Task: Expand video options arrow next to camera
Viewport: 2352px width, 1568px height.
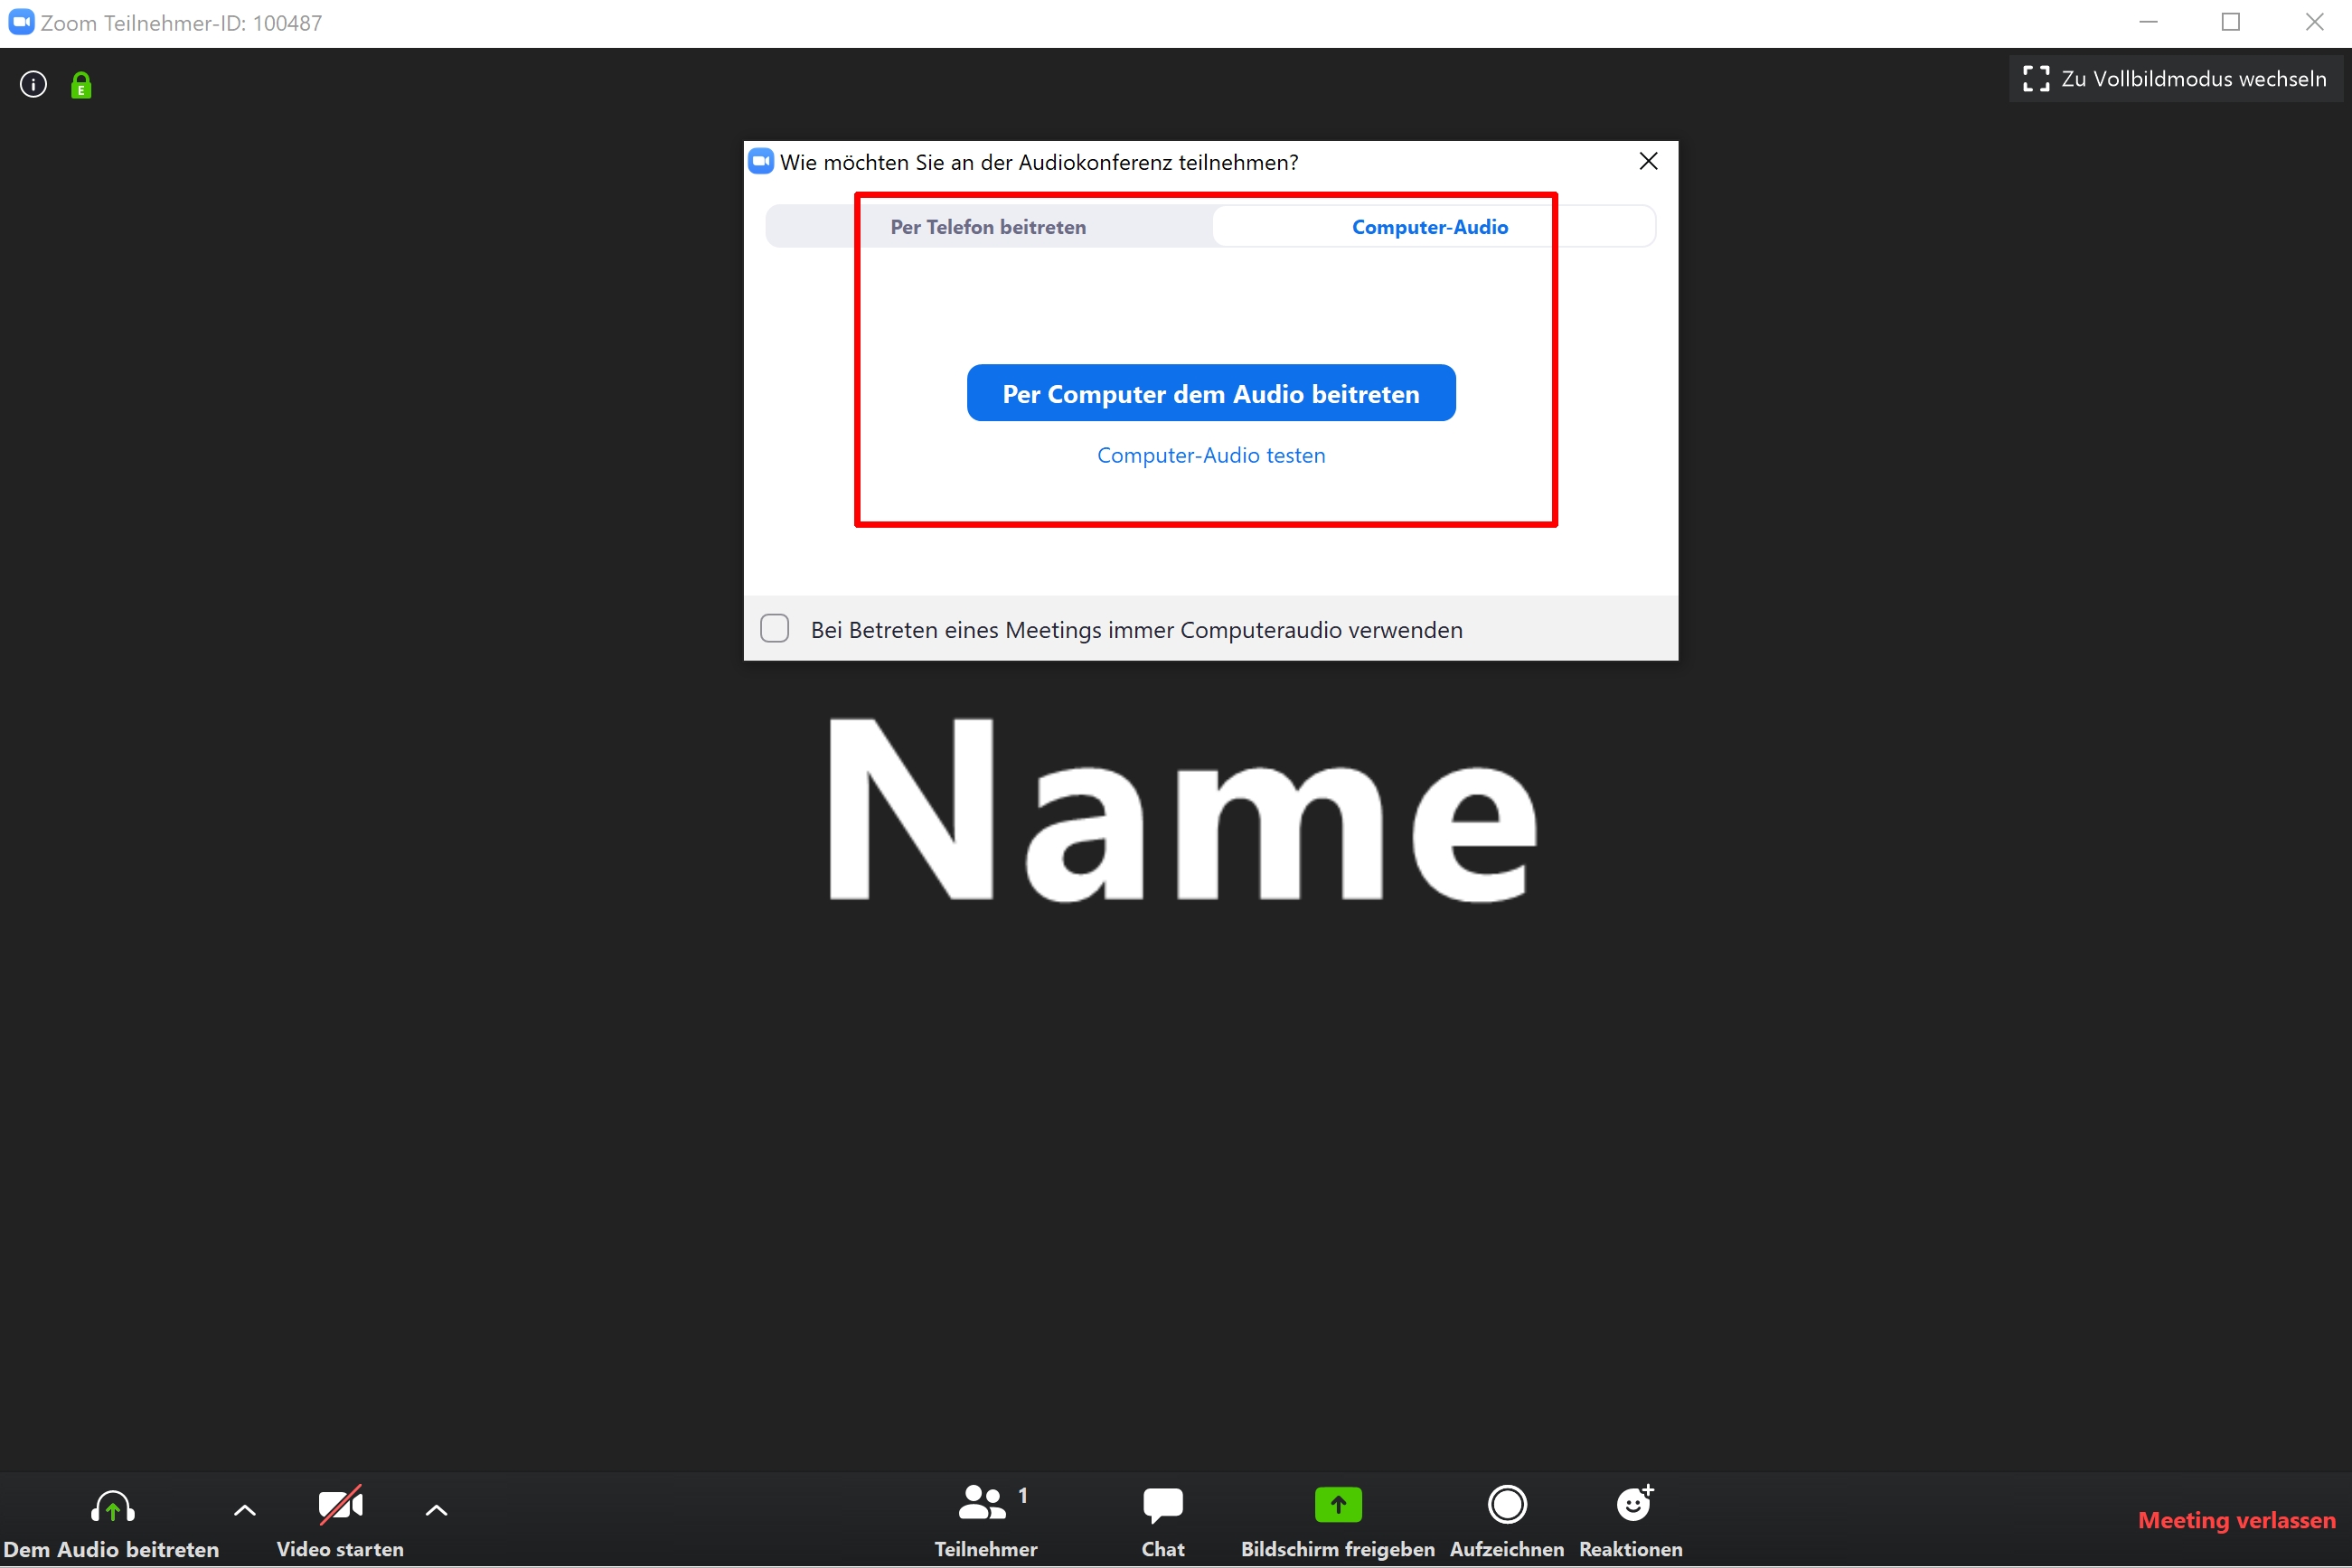Action: [436, 1511]
